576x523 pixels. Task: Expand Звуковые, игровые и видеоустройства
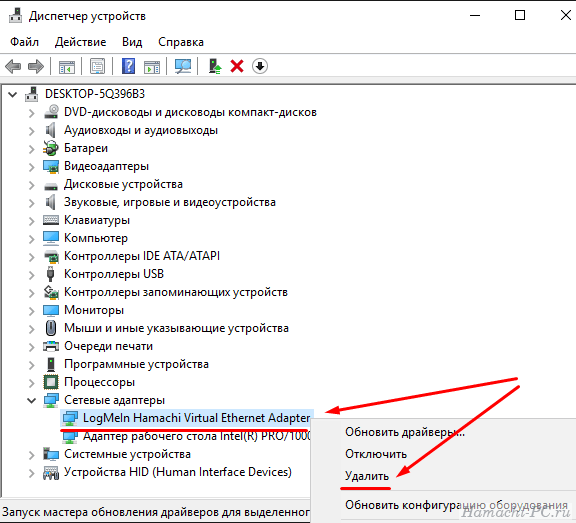coord(32,203)
